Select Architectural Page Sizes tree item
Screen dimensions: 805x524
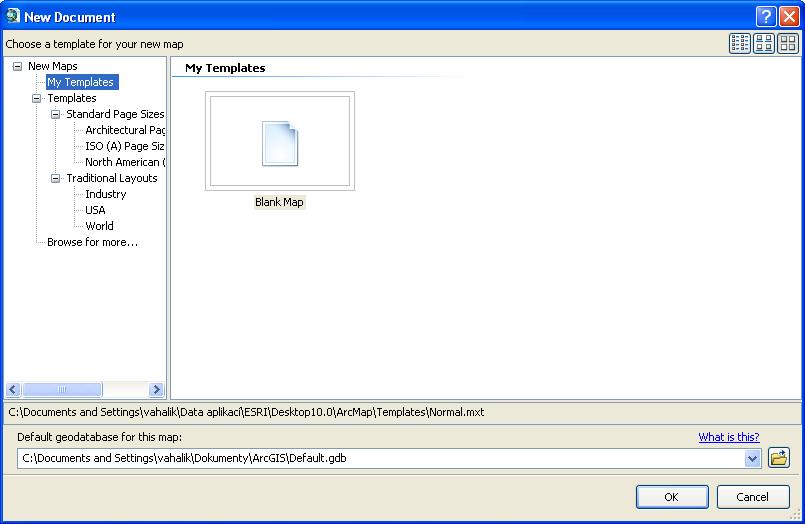[125, 130]
